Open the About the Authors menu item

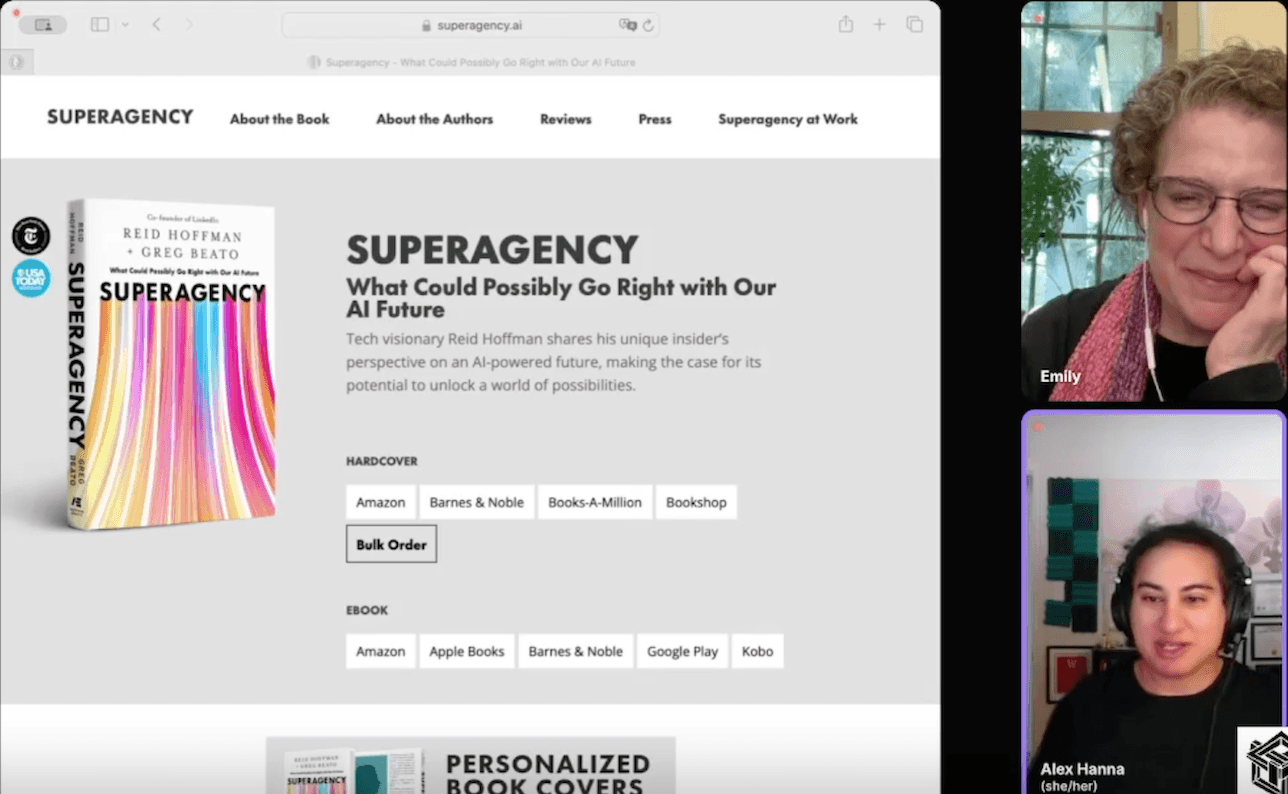click(434, 119)
